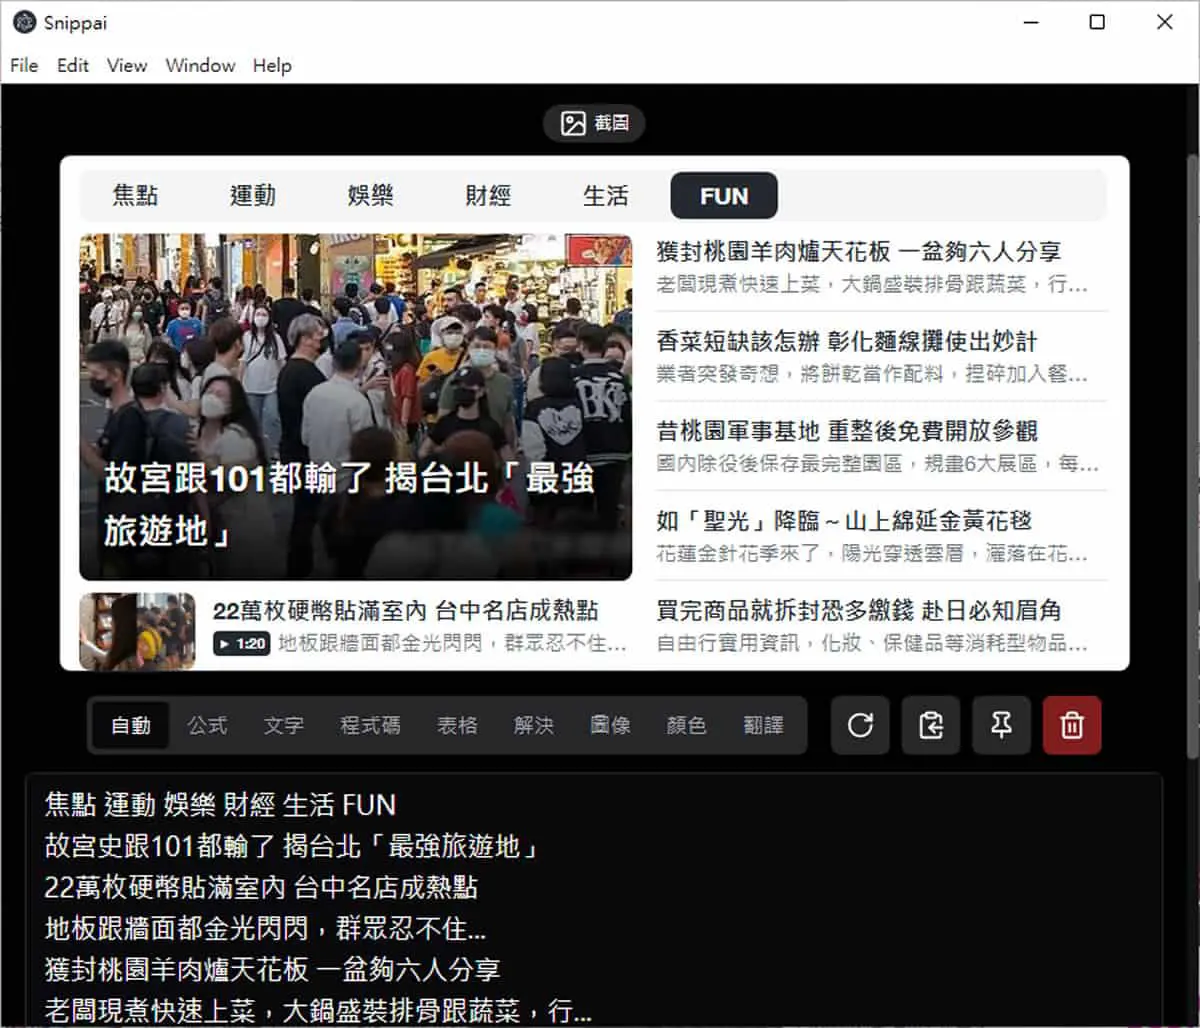Click the copy to clipboard icon button
The image size is (1200, 1028).
pos(931,725)
